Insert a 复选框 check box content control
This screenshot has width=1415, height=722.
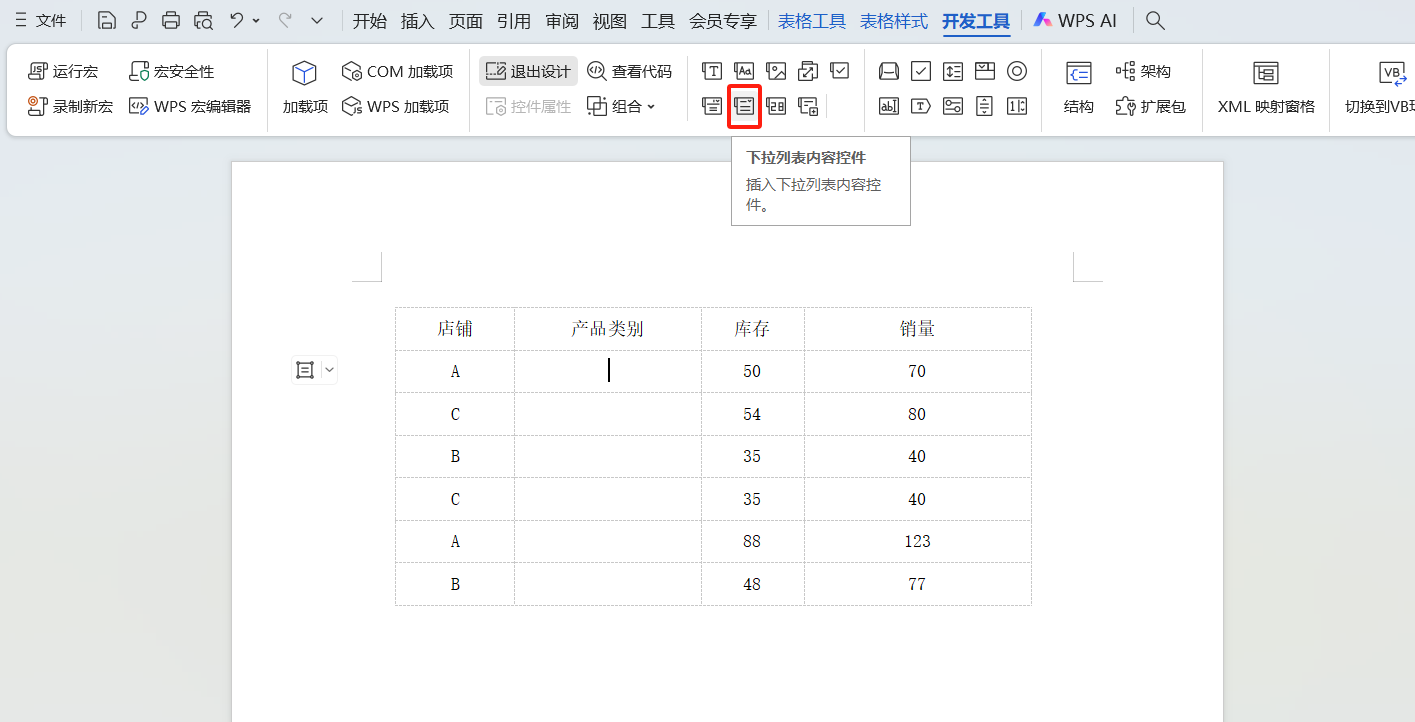840,71
